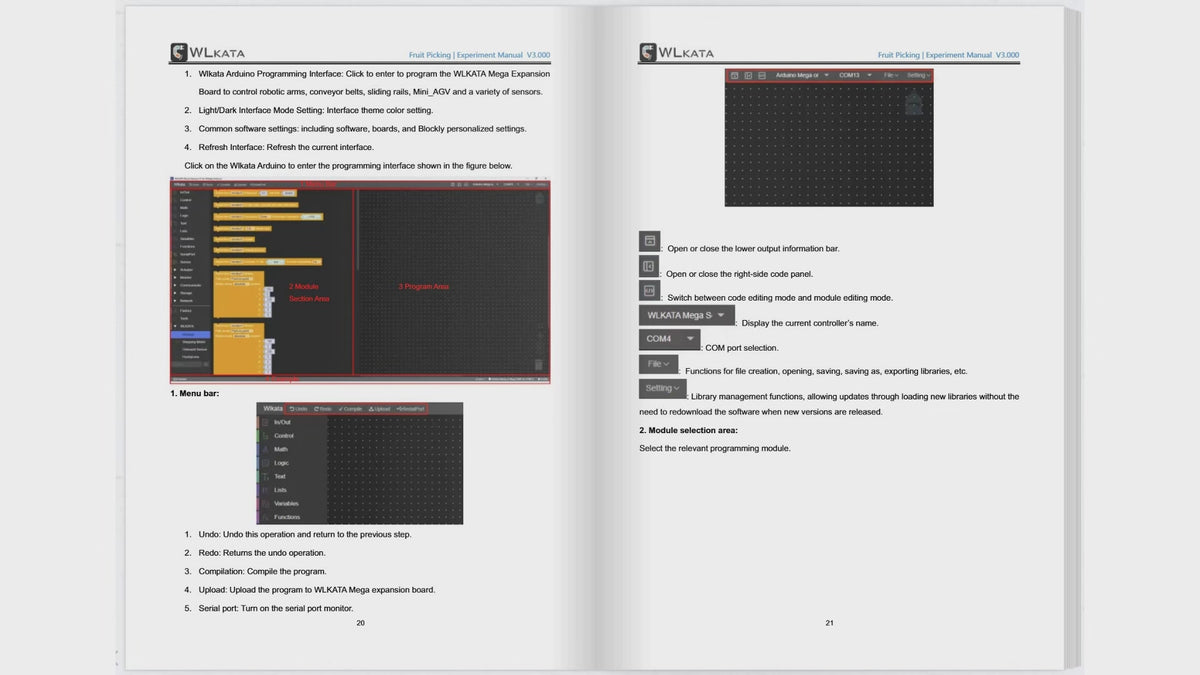Open SerialPort monitor in menu bar figure
The image size is (1200, 675).
point(410,409)
